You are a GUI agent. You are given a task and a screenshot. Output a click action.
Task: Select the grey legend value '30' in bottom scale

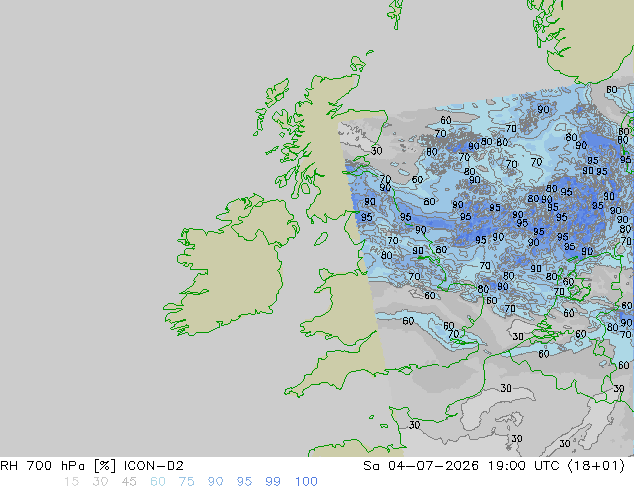[x=100, y=482]
